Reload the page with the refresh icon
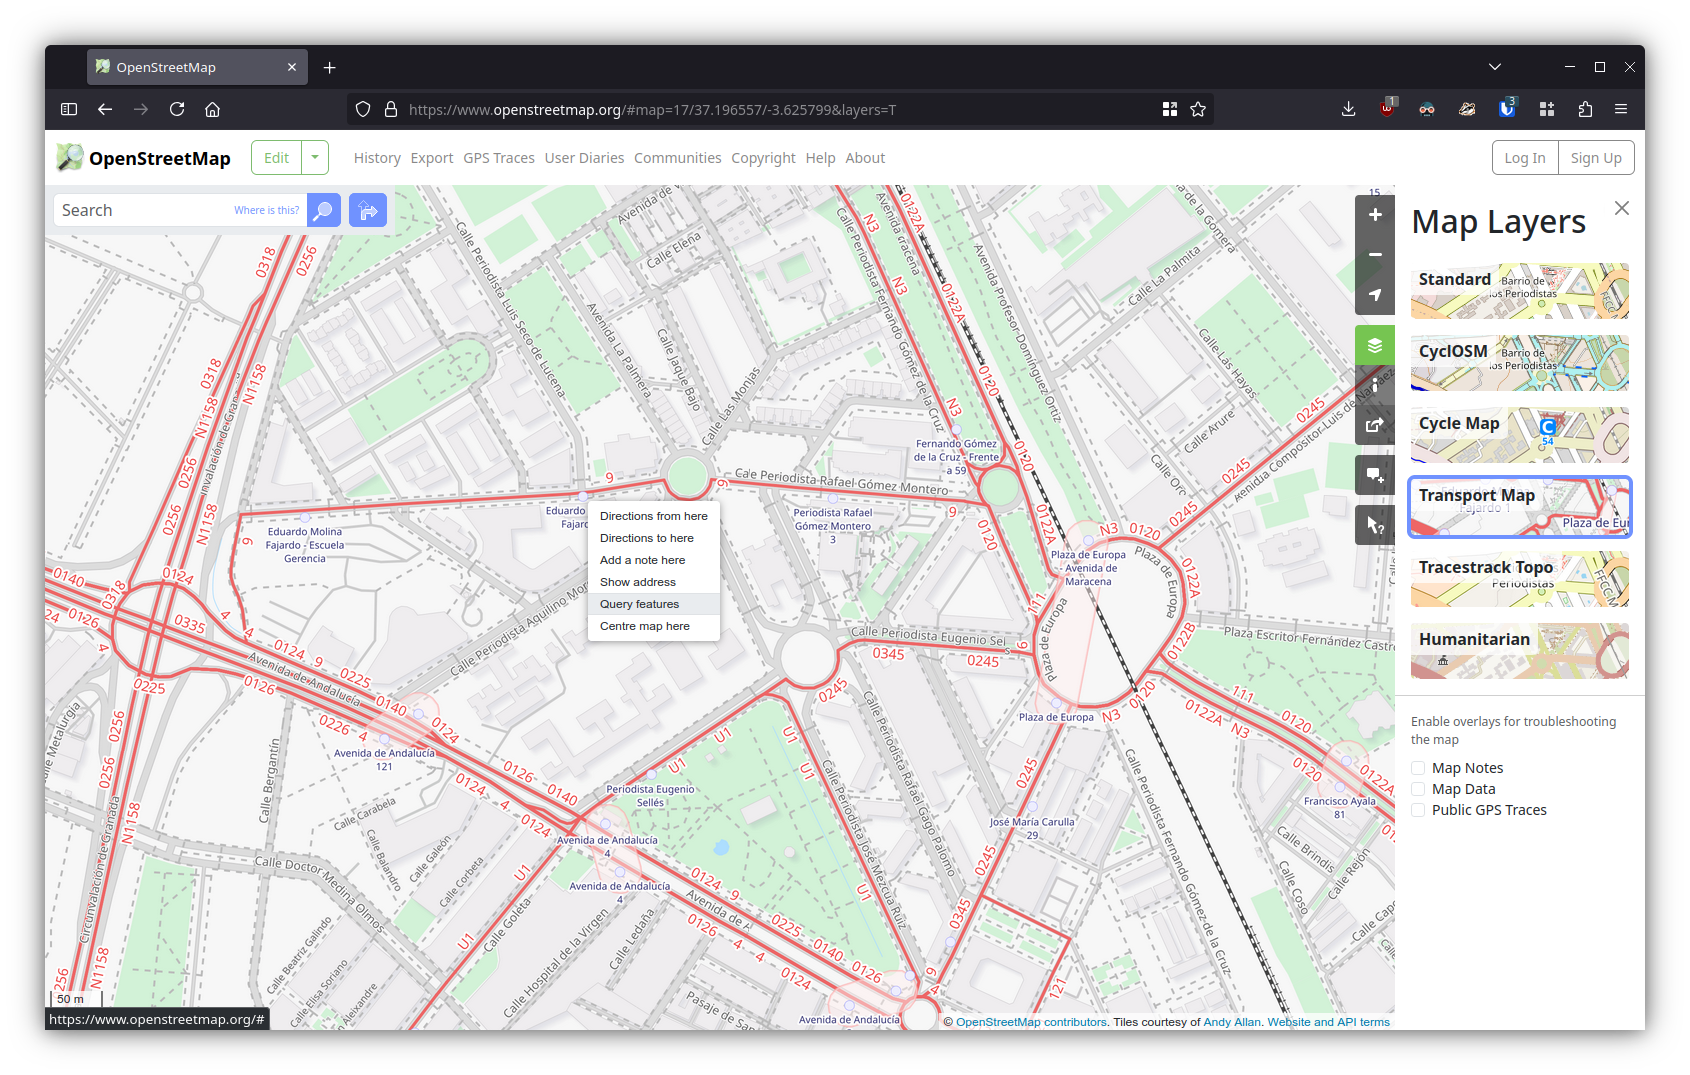Viewport: 1690px width, 1075px height. point(177,109)
